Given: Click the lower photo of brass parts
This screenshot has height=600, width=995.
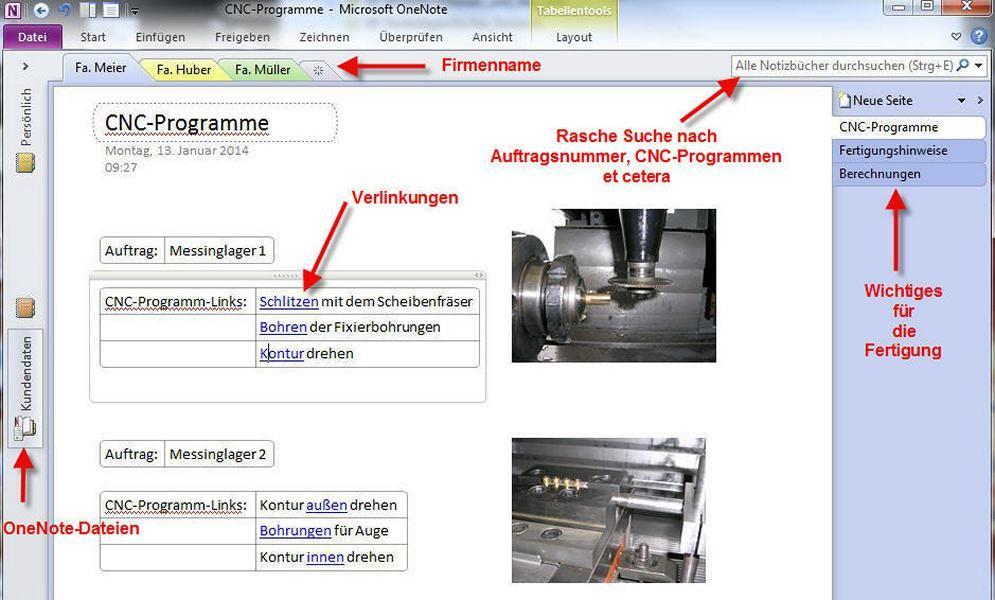Looking at the screenshot, I should pos(609,510).
